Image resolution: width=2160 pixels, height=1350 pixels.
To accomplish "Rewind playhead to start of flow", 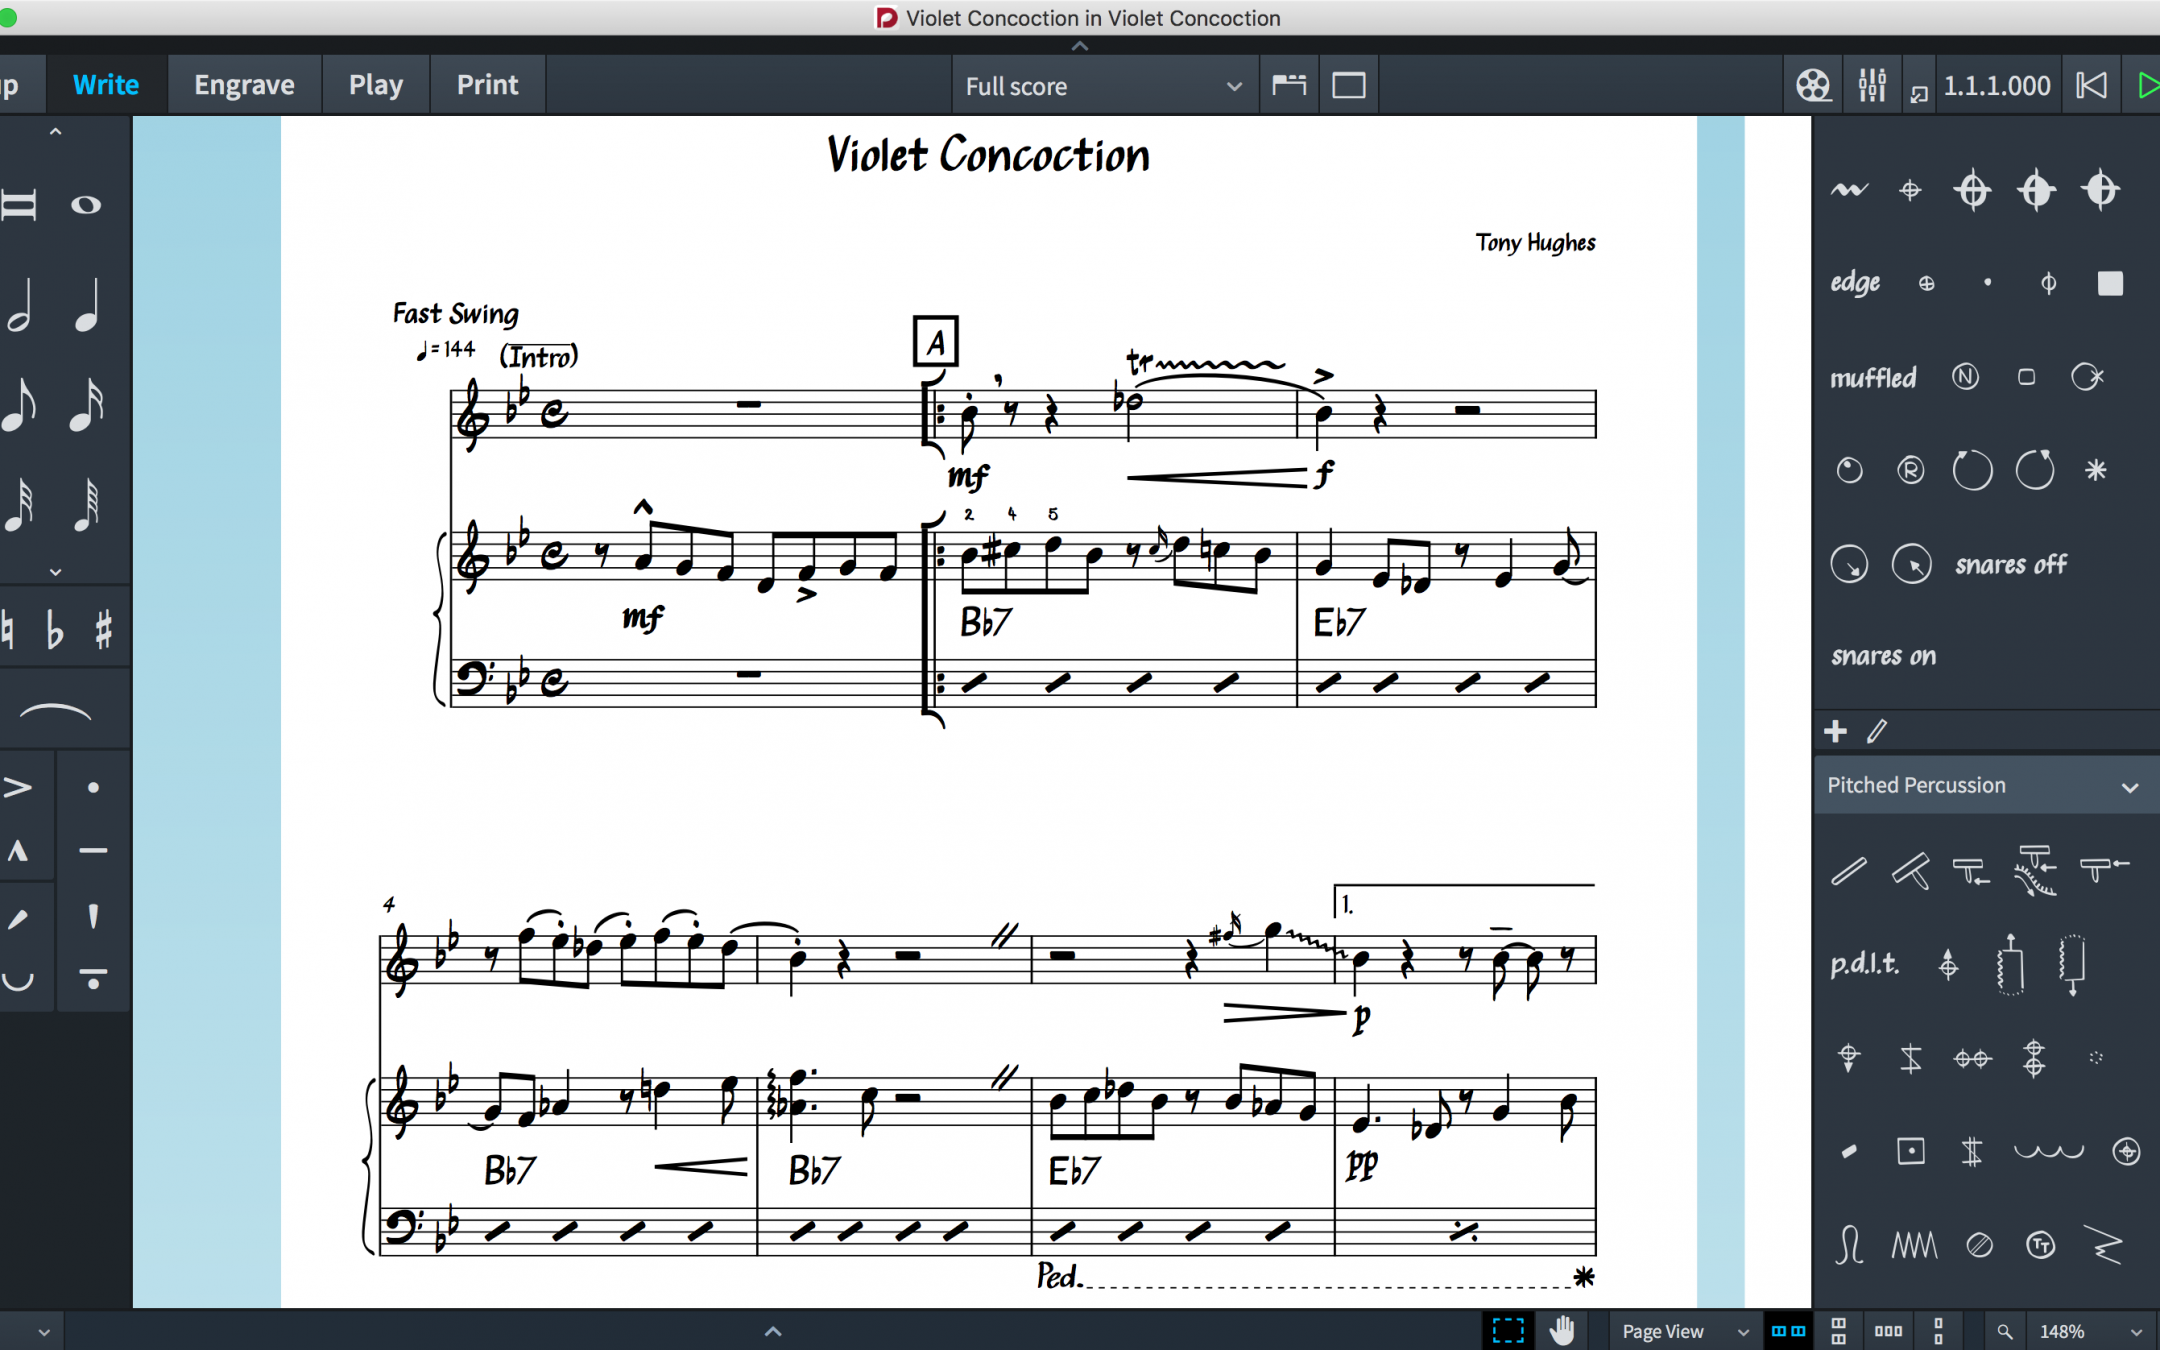I will tap(2091, 86).
